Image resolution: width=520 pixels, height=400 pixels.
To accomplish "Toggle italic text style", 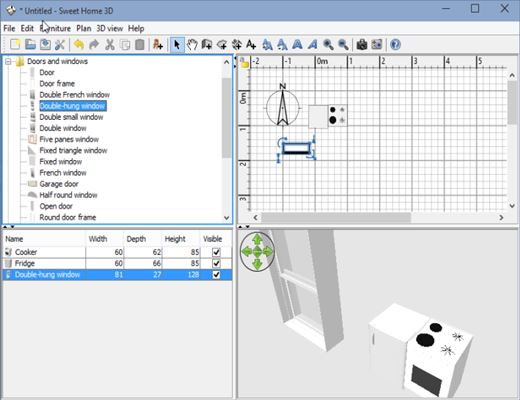I will [x=312, y=44].
